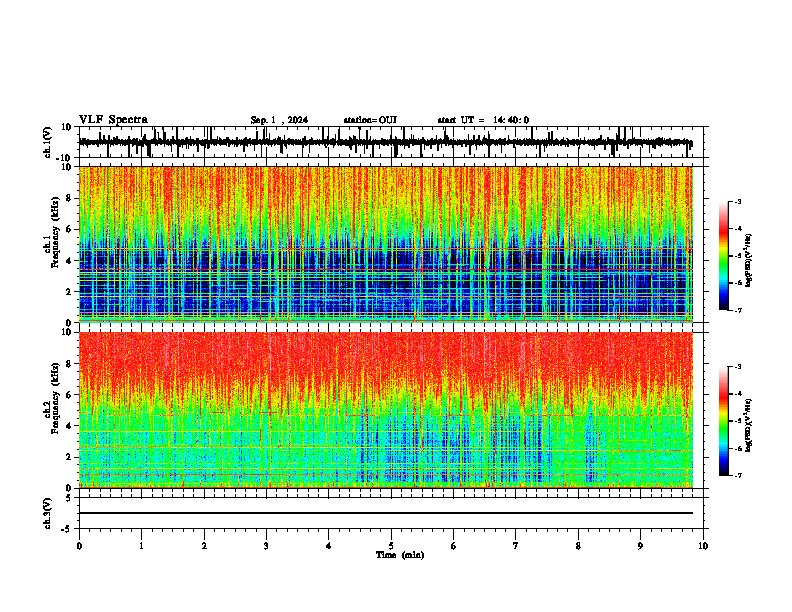Screen dimensions: 792x612
Task: Click the "ch.1(V)" axis label
Action: (48, 142)
